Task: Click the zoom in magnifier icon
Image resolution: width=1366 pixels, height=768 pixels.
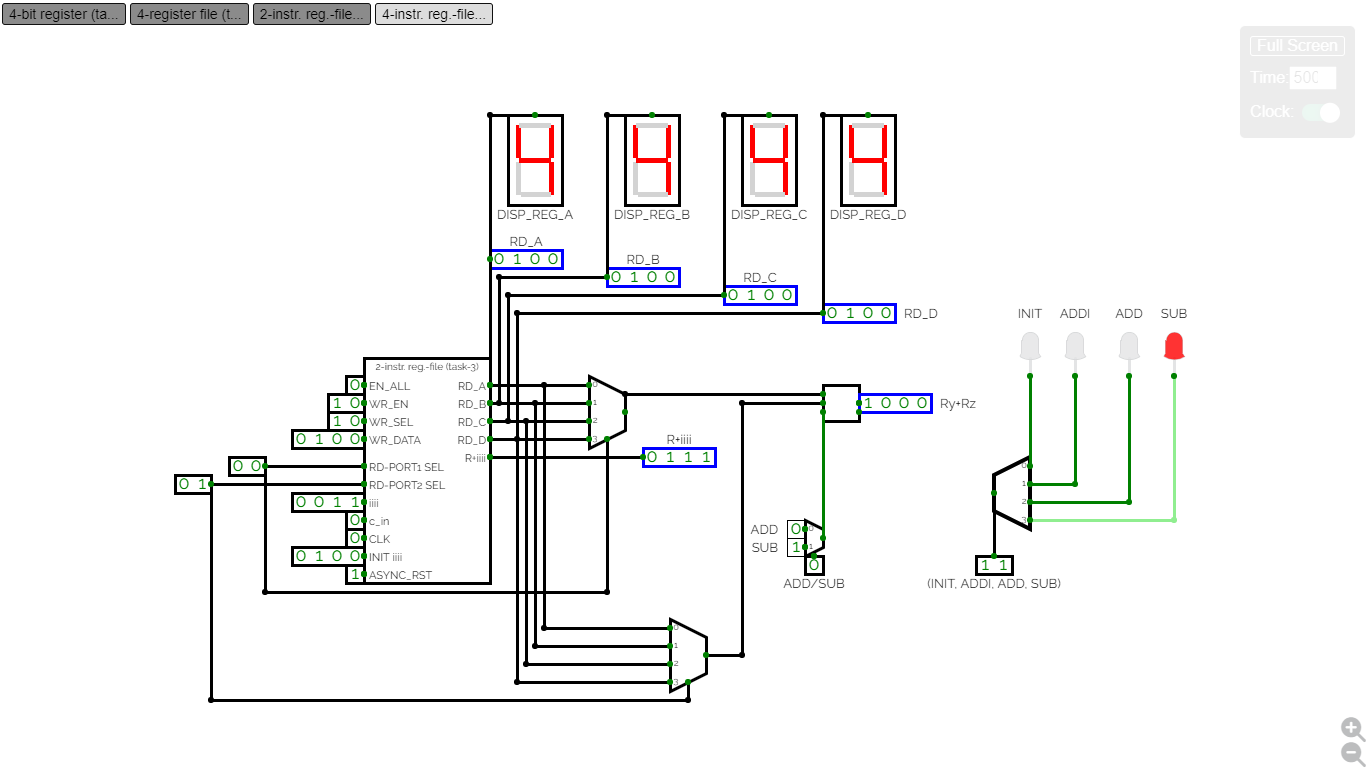Action: coord(1352,728)
